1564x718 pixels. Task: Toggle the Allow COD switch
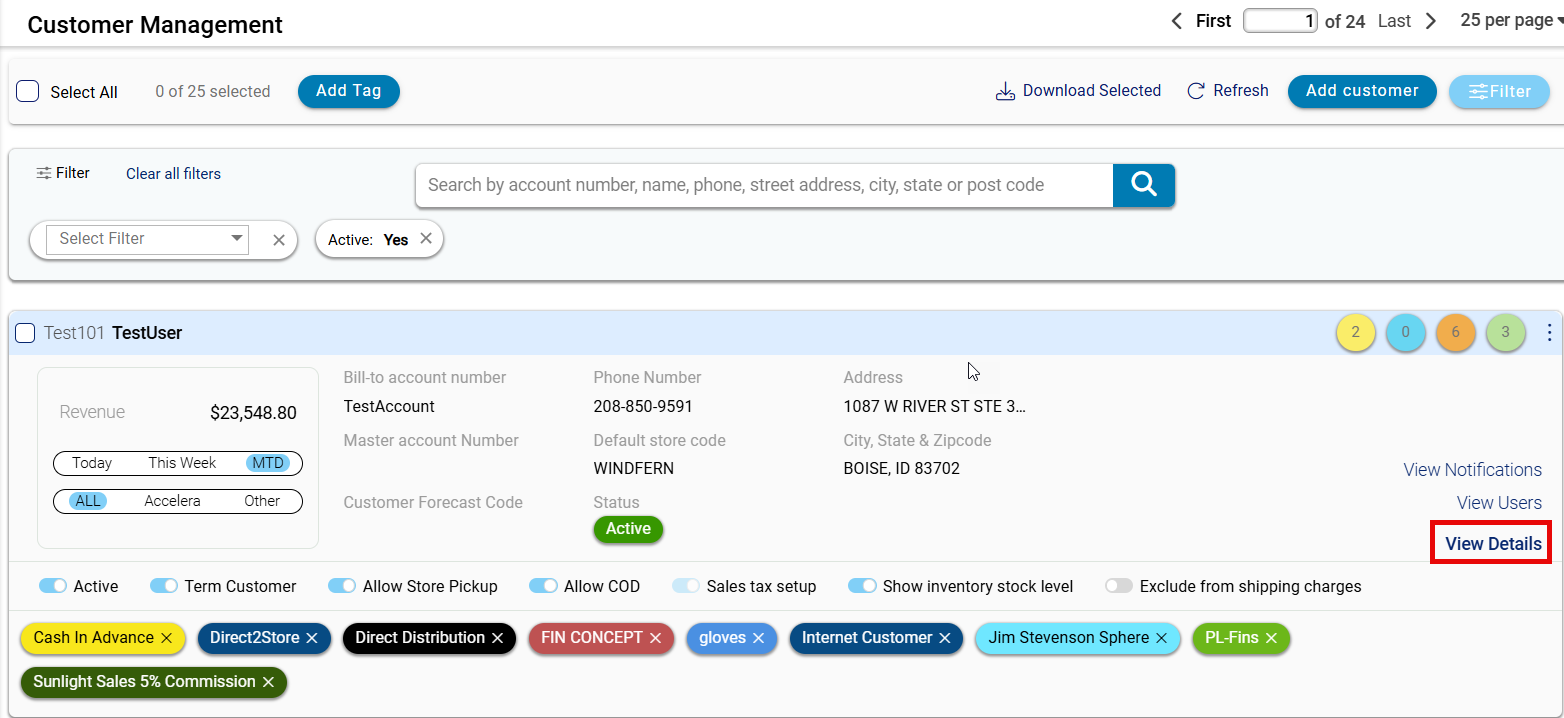pyautogui.click(x=543, y=586)
